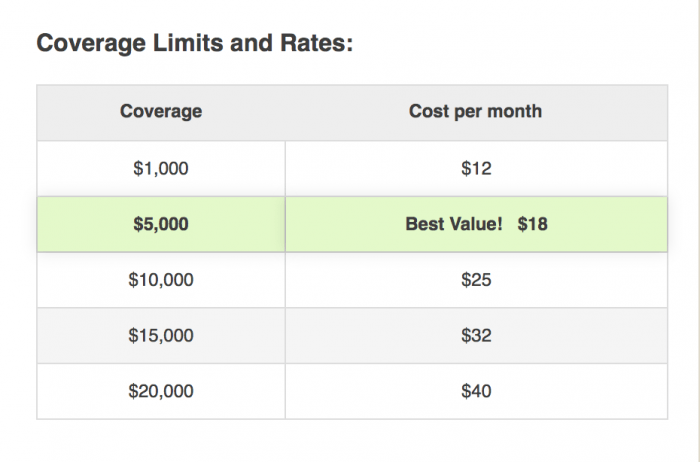The width and height of the screenshot is (700, 462).
Task: Select the $20,000 coverage cell
Action: click(161, 391)
